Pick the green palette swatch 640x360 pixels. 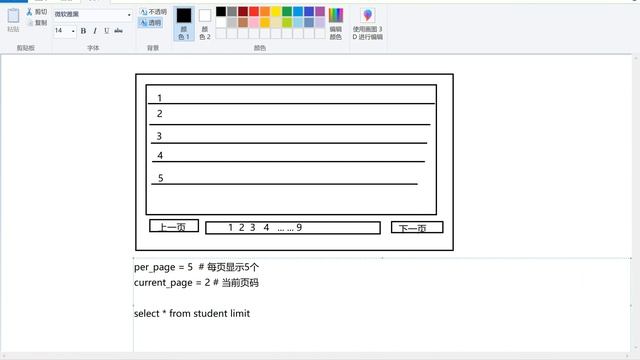tap(287, 11)
